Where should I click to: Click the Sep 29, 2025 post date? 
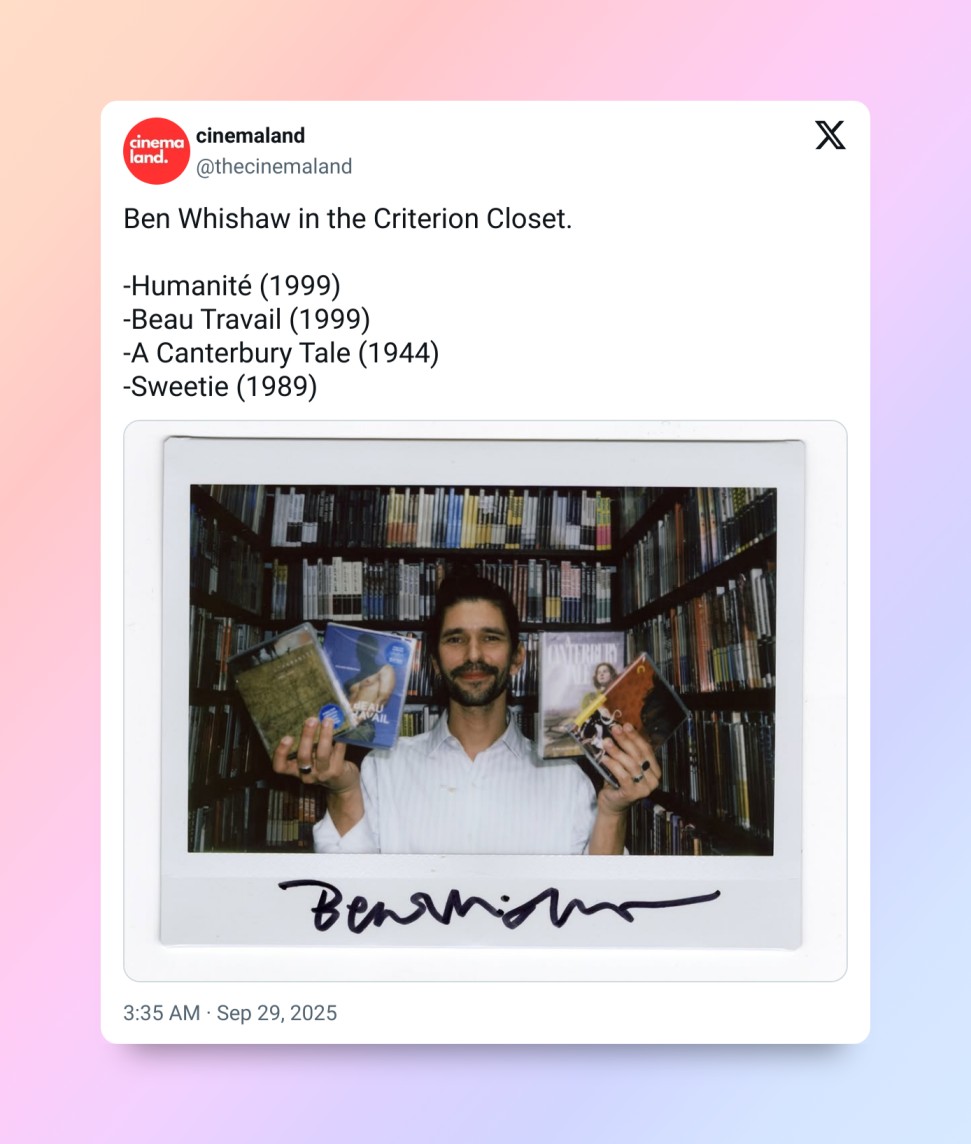click(276, 1013)
